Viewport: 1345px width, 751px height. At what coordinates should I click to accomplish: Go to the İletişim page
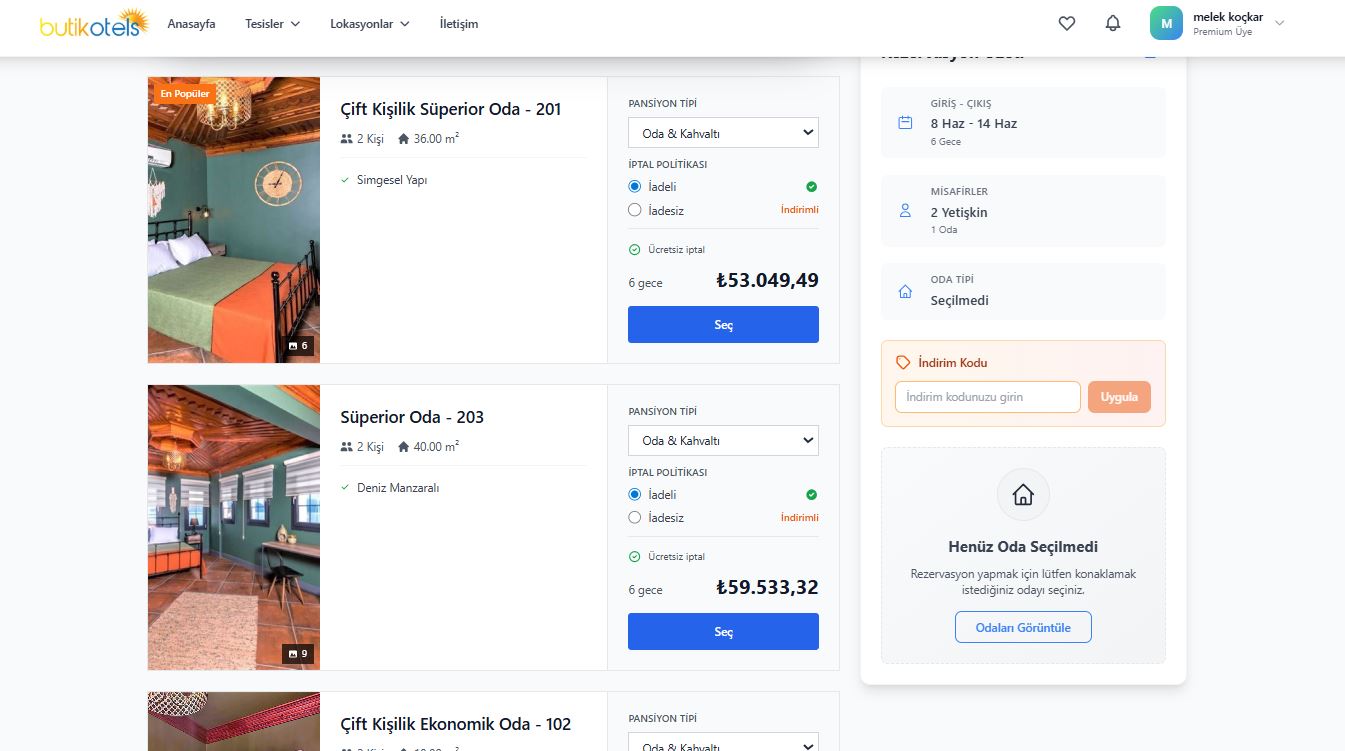coord(459,24)
